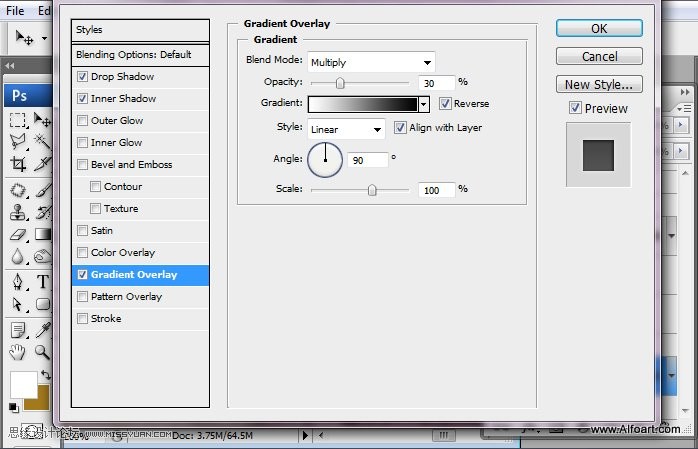Select the Rectangular Marquee tool
Image resolution: width=698 pixels, height=449 pixels.
point(18,118)
